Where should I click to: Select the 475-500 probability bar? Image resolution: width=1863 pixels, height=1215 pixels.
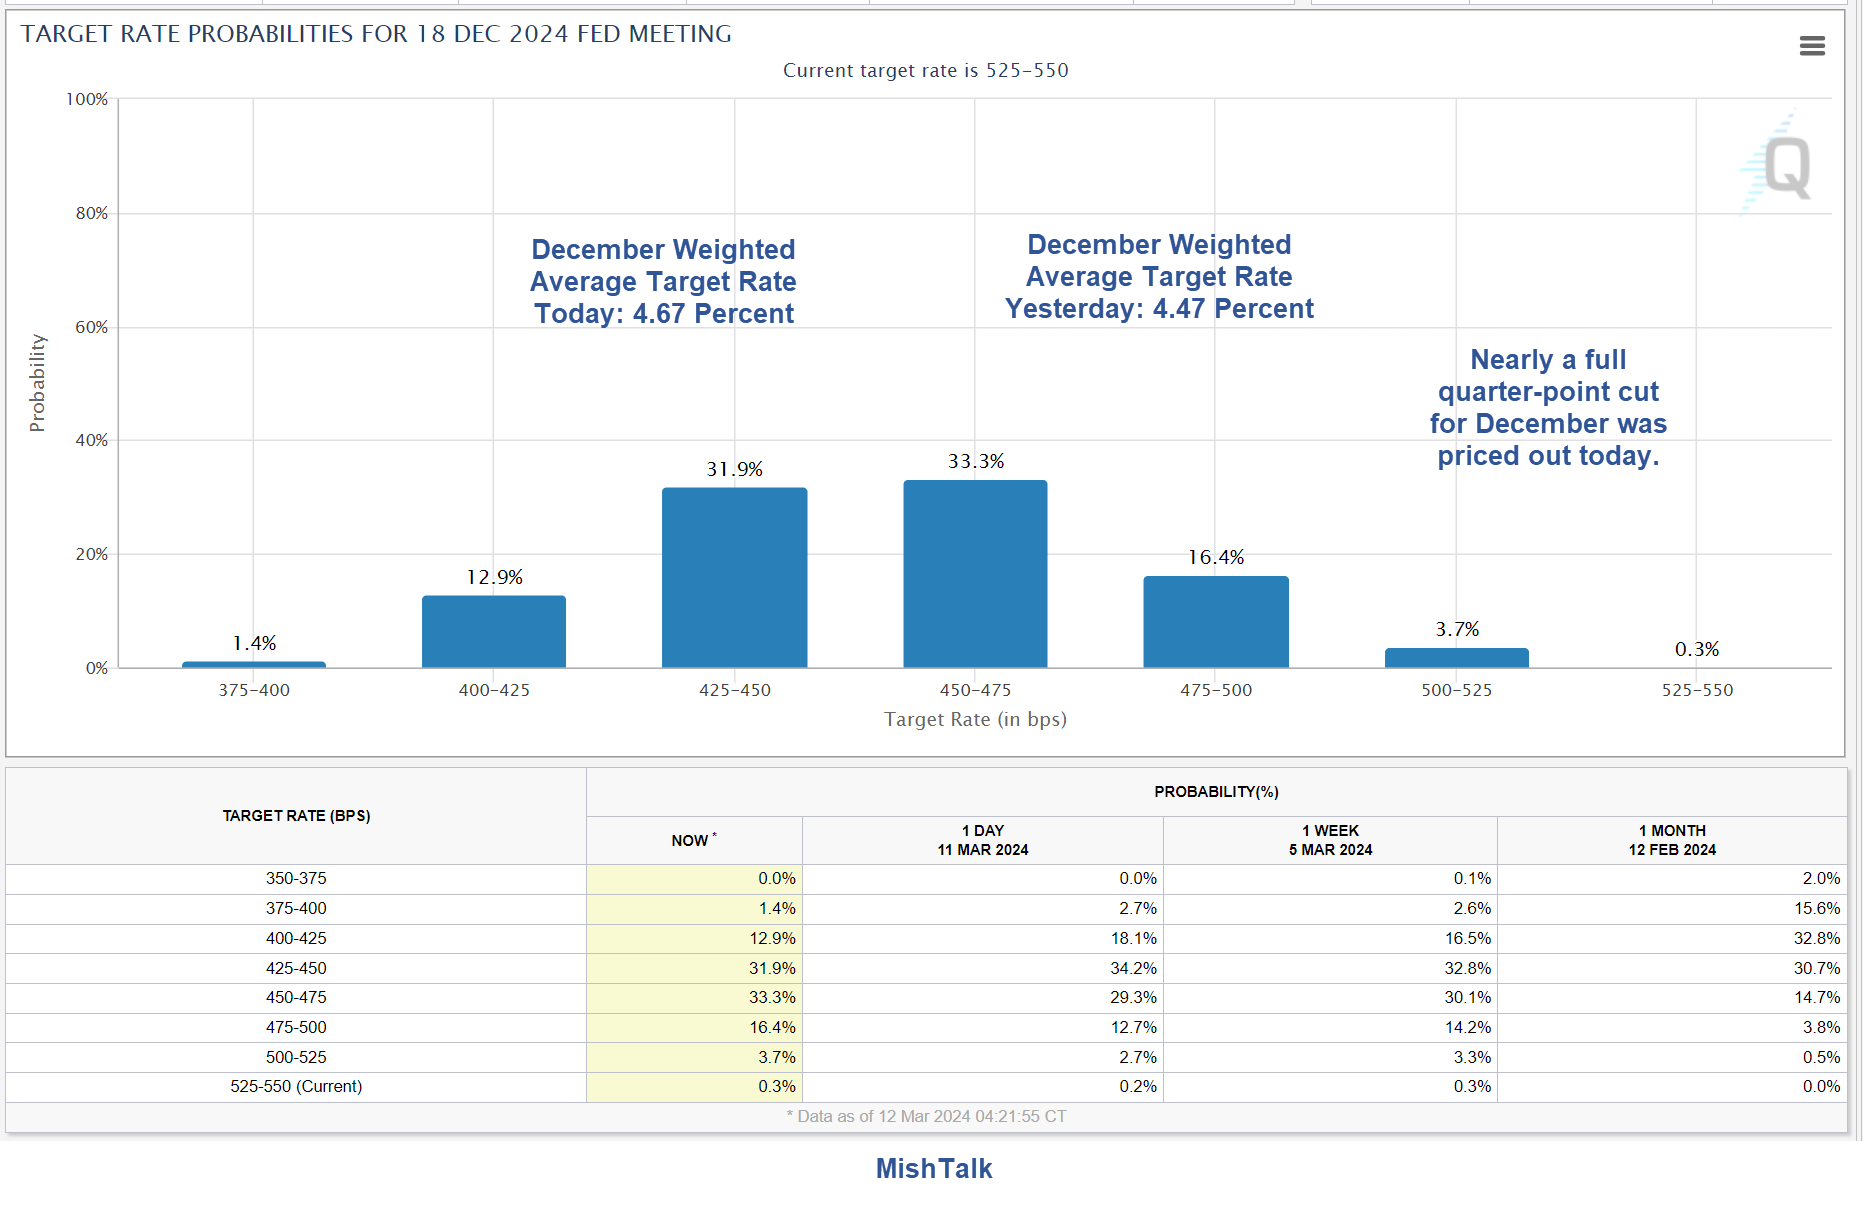tap(1215, 622)
